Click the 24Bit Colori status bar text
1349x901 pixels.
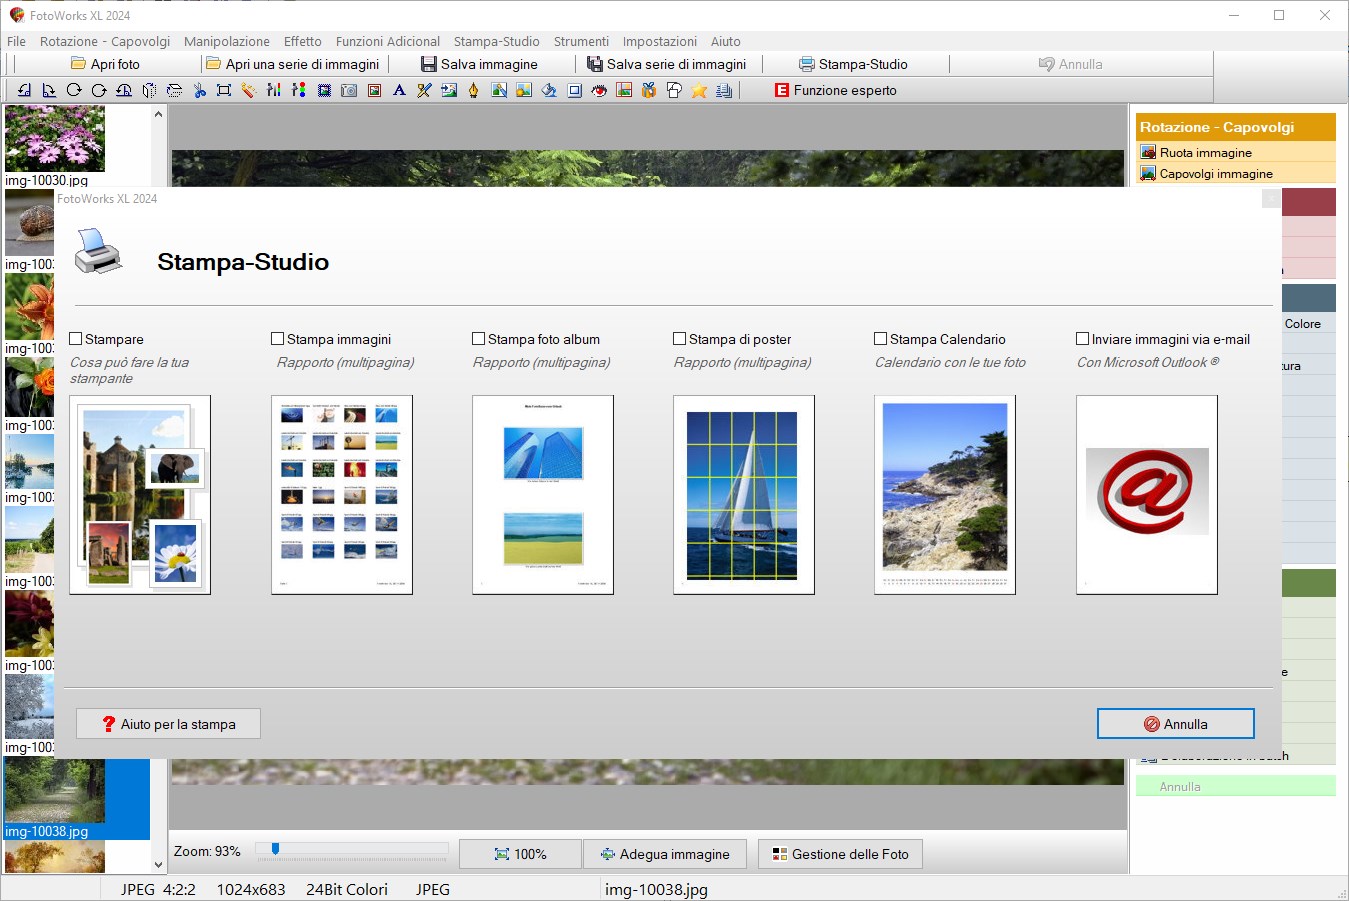pyautogui.click(x=347, y=889)
